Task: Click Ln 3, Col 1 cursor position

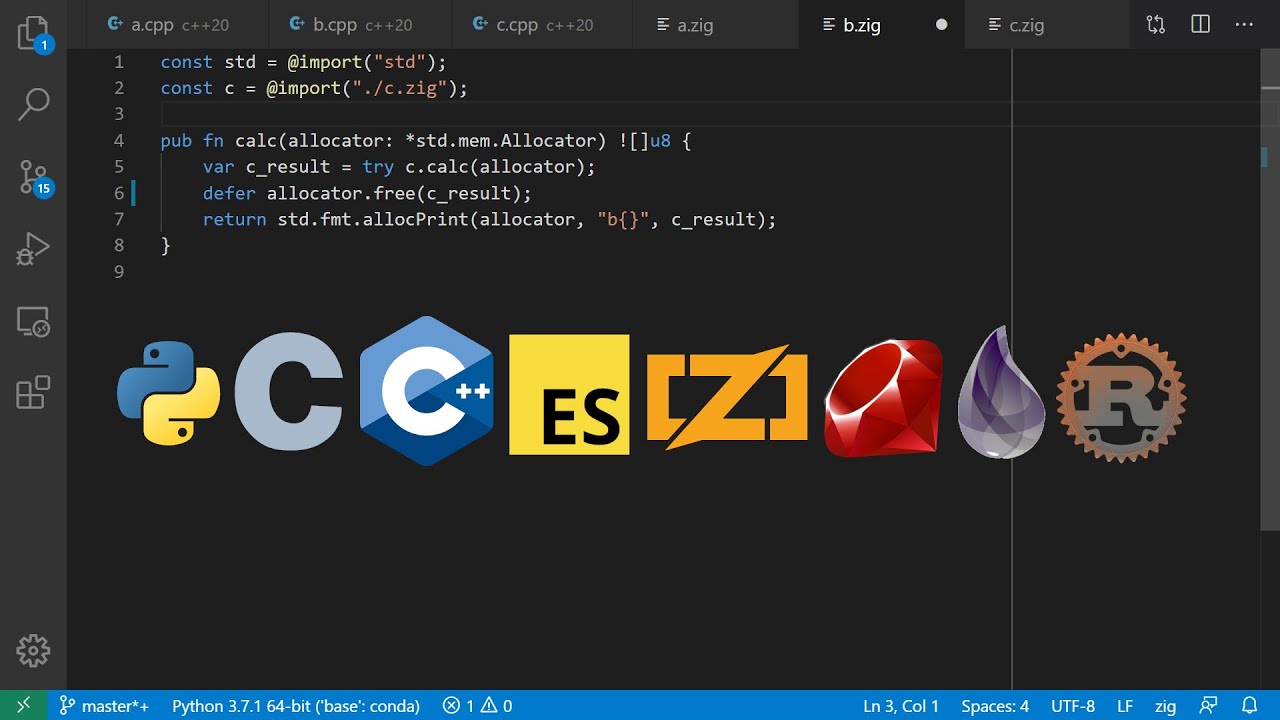Action: pyautogui.click(x=901, y=706)
